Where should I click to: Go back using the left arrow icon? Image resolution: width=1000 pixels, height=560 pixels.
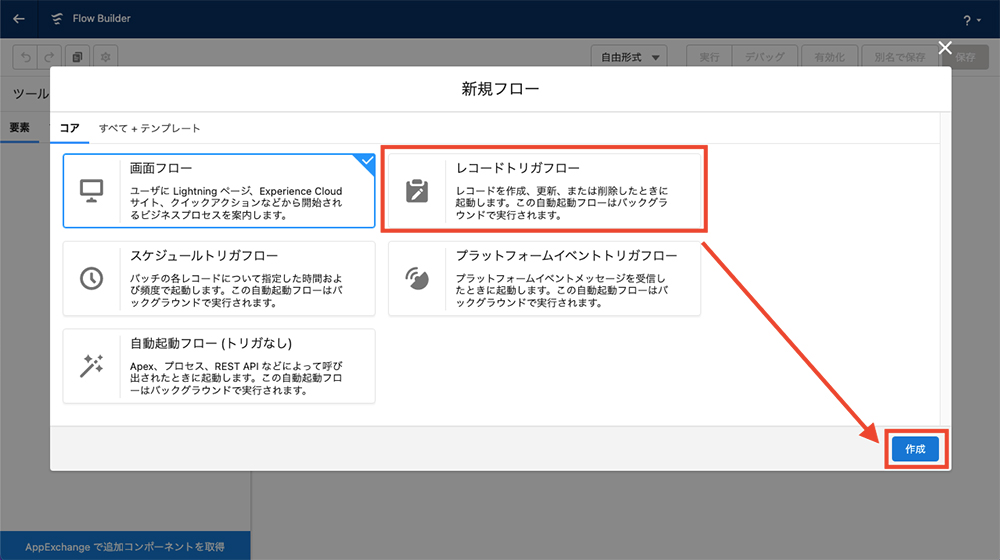tap(18, 18)
